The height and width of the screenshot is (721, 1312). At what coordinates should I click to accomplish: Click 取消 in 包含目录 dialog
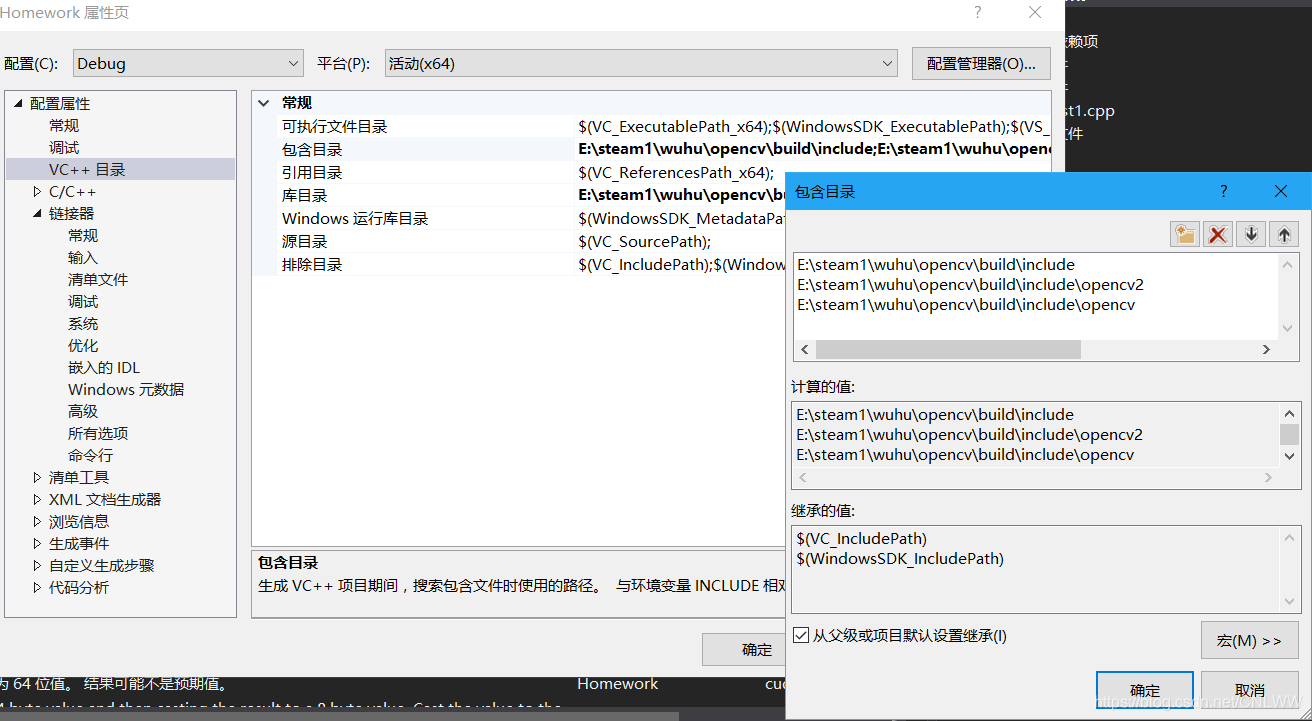1250,690
